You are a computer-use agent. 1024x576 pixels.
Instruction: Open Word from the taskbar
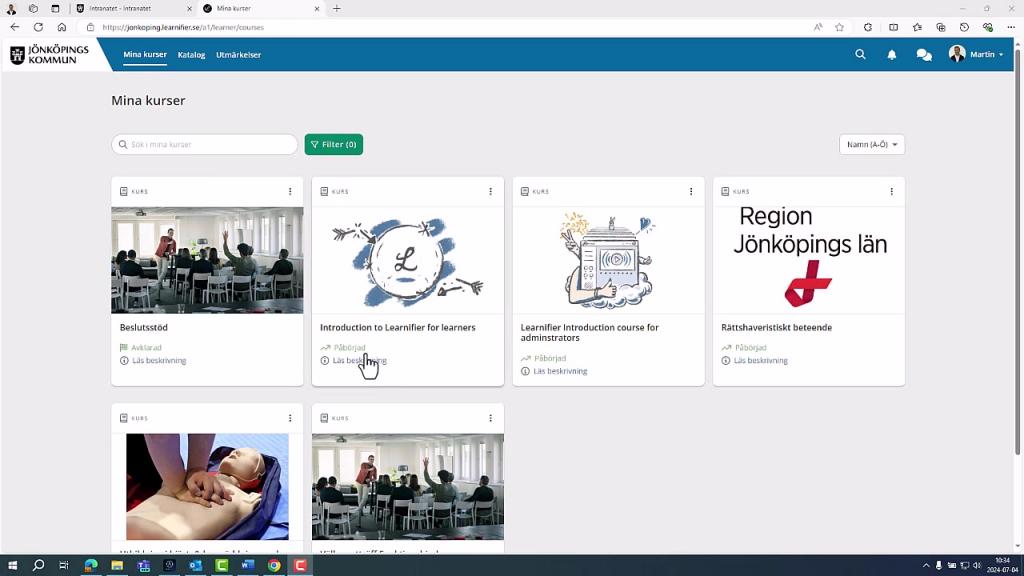[248, 566]
